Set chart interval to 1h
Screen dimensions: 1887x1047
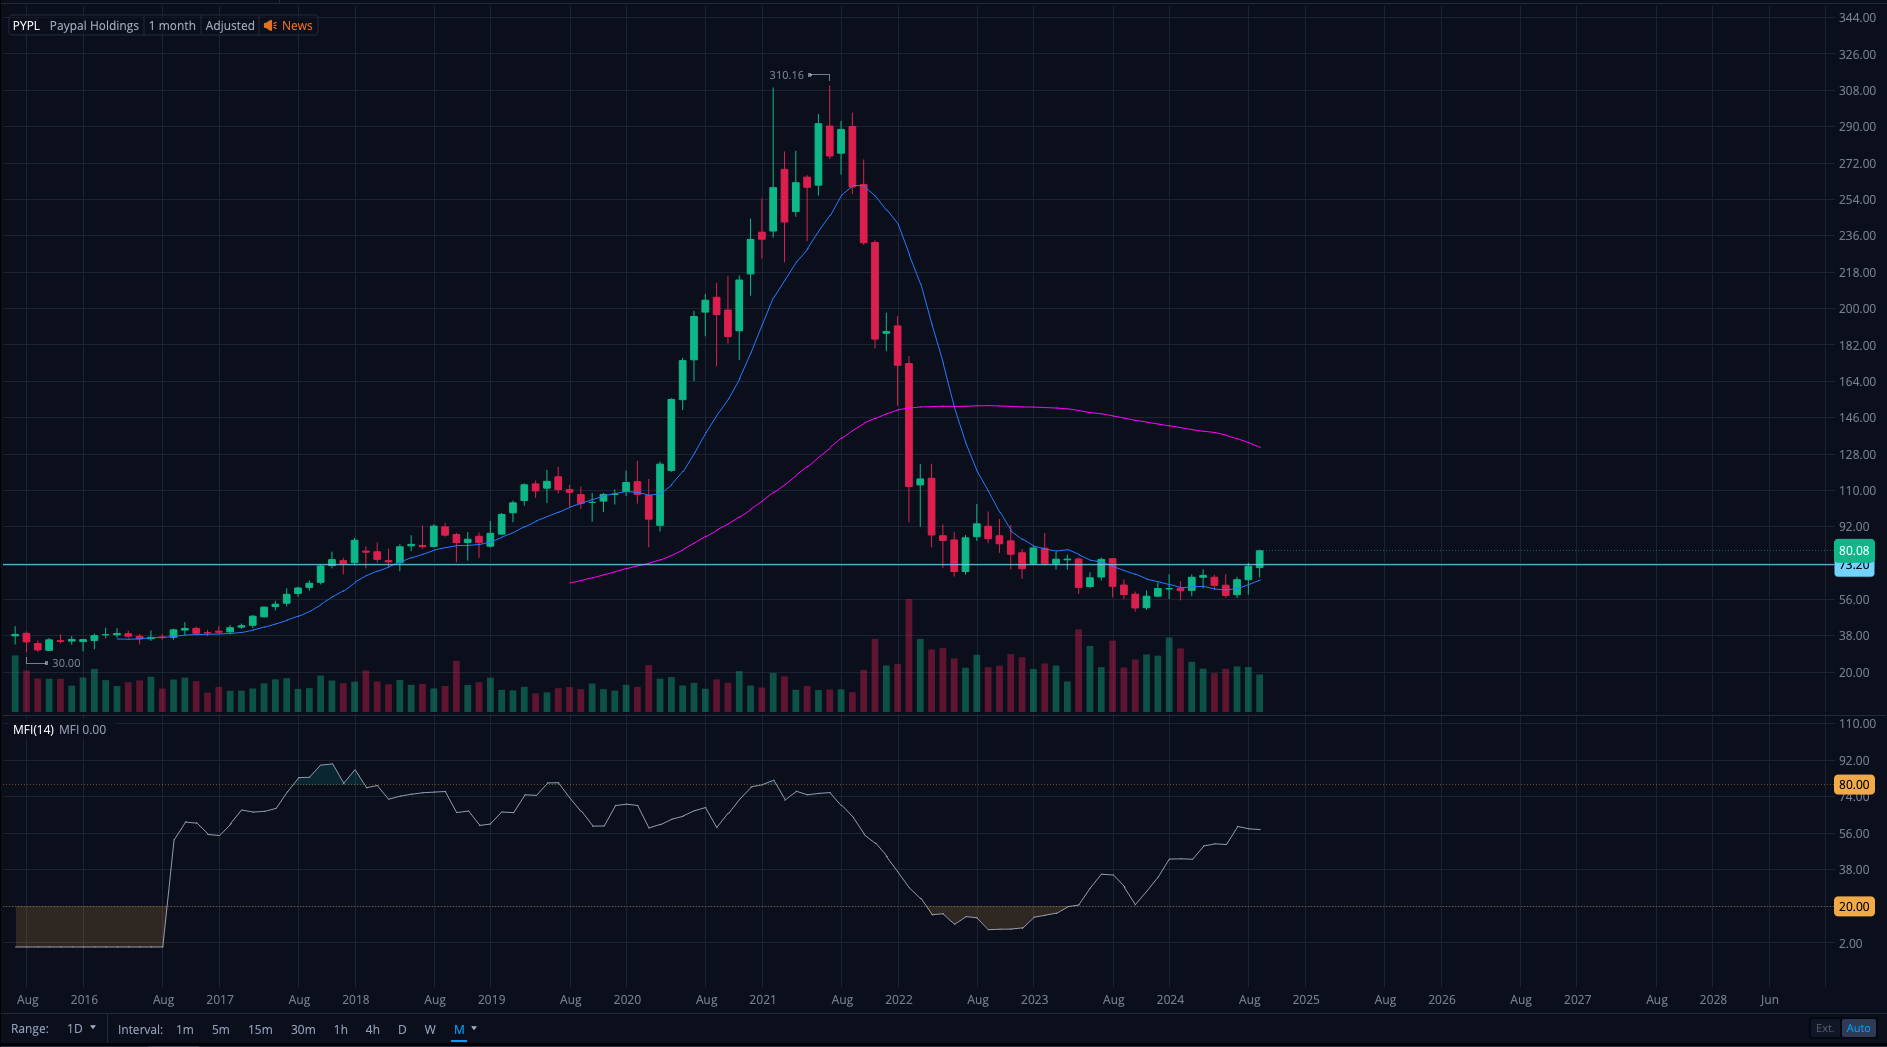(x=341, y=1029)
